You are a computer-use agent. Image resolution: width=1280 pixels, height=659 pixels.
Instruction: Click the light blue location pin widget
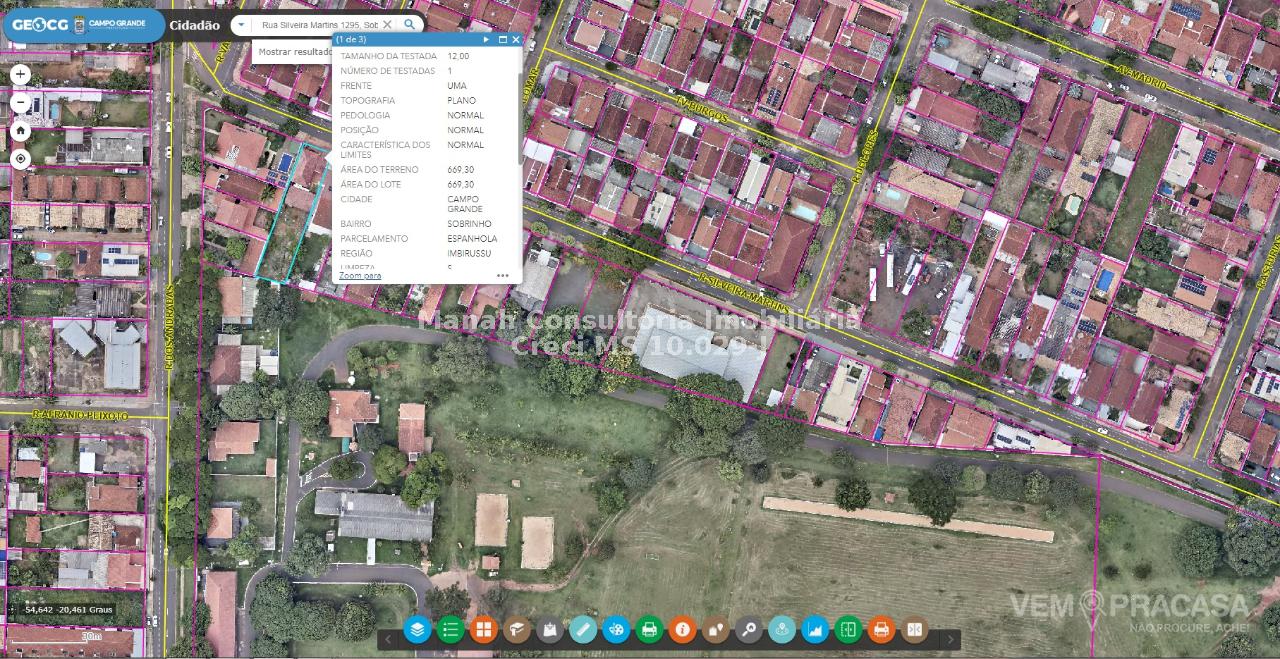782,629
